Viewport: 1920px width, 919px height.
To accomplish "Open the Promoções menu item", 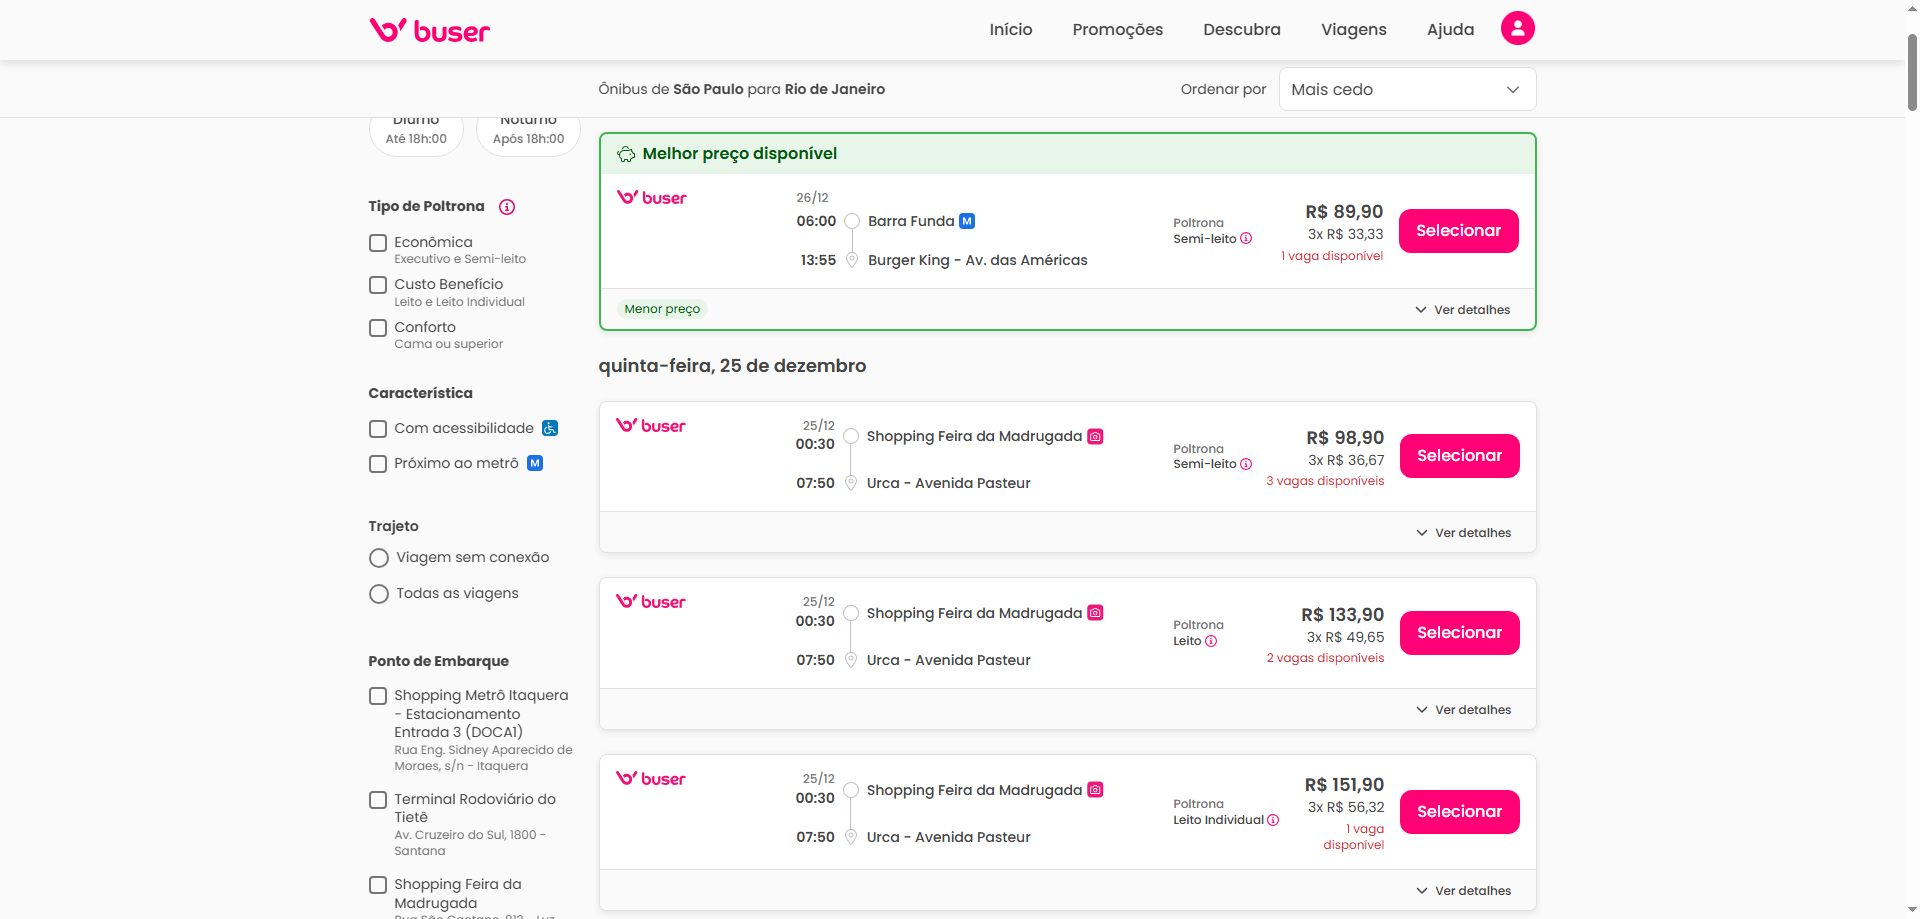I will click(x=1117, y=30).
